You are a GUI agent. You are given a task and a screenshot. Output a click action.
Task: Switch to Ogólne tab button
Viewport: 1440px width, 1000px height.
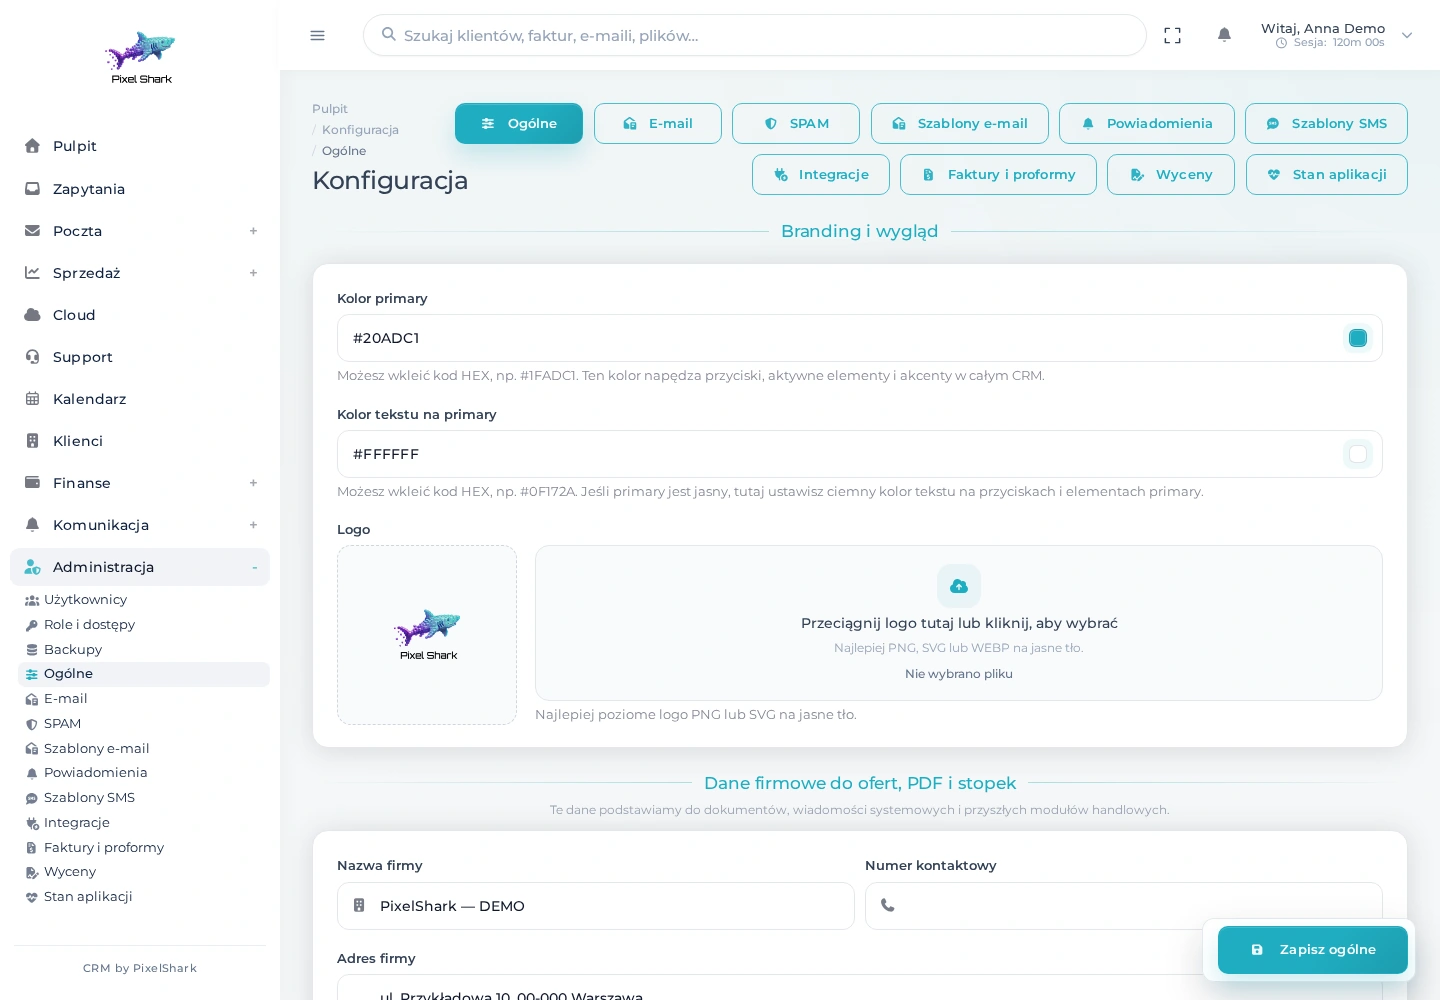tap(519, 124)
